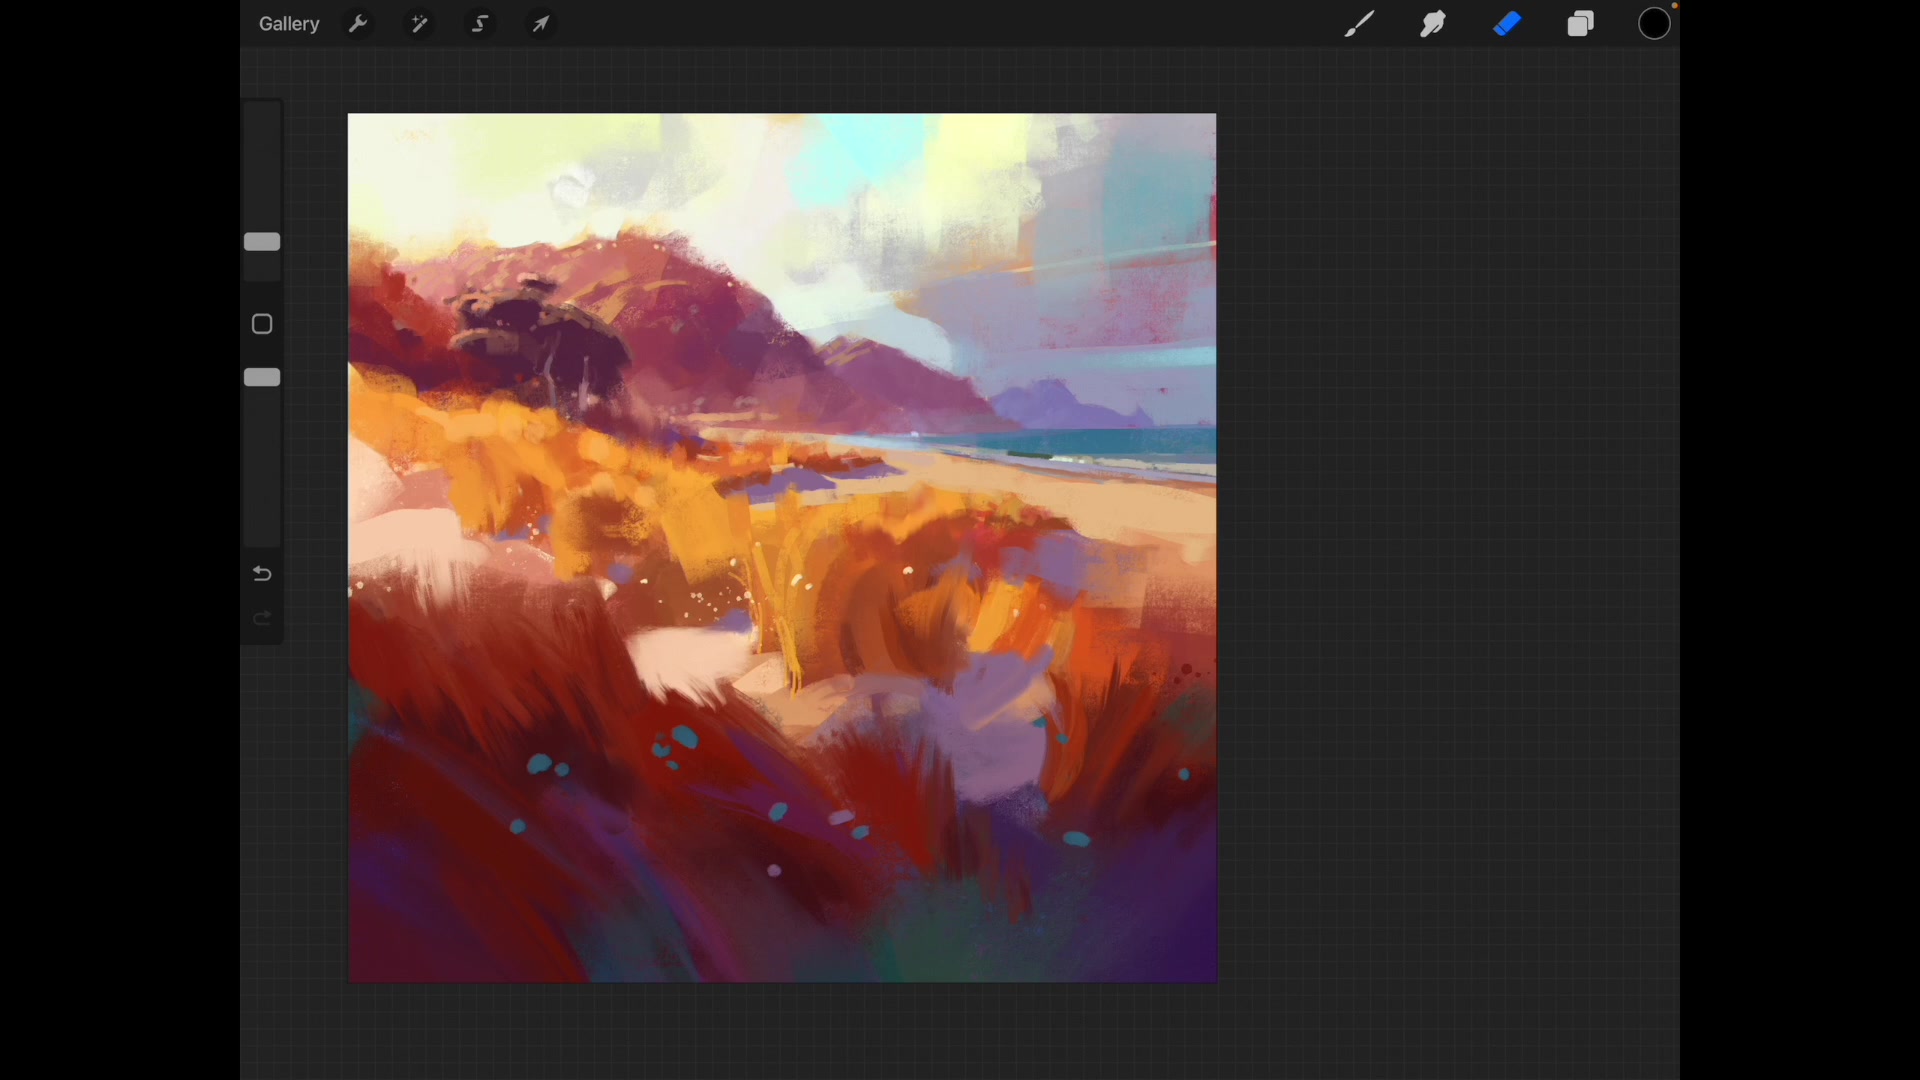Open the active color picker circle

[1655, 24]
